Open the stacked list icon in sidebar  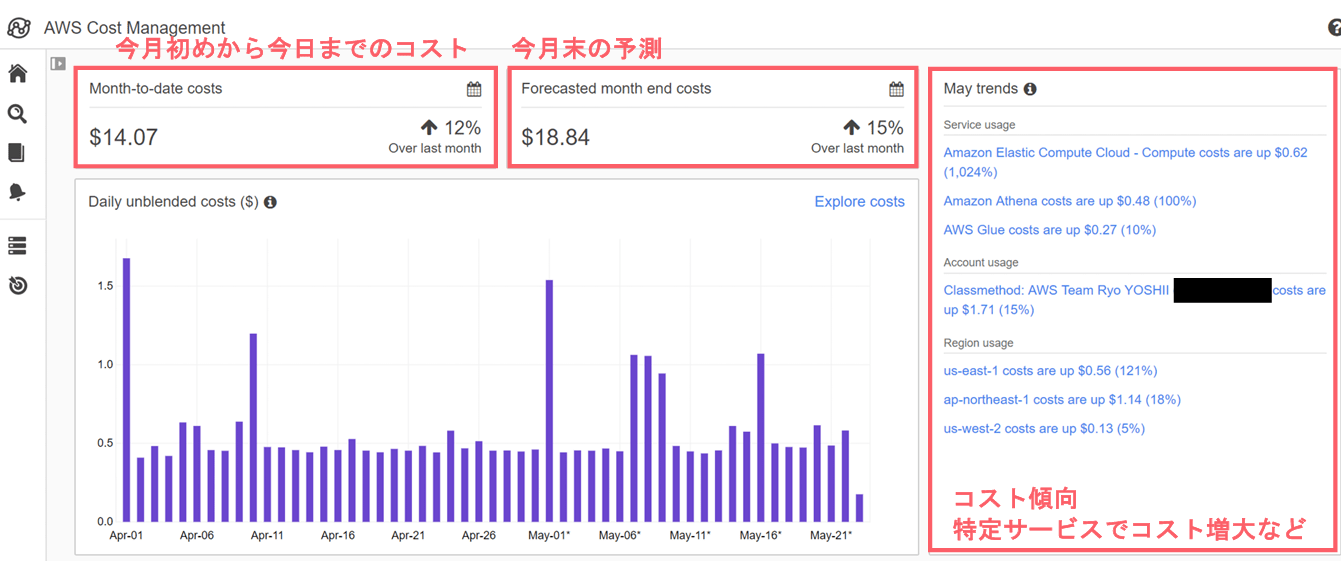pos(17,246)
